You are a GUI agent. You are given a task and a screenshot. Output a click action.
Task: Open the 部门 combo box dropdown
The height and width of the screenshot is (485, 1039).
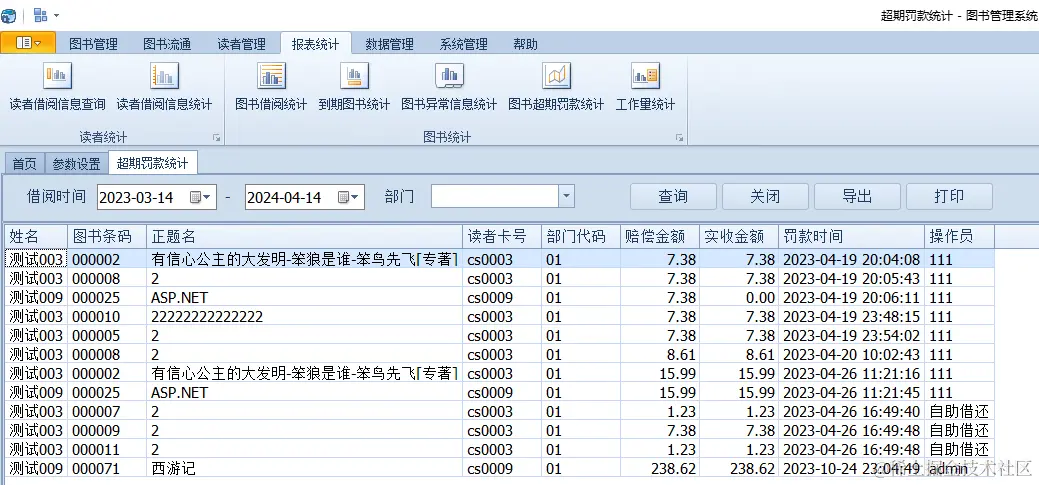click(566, 196)
